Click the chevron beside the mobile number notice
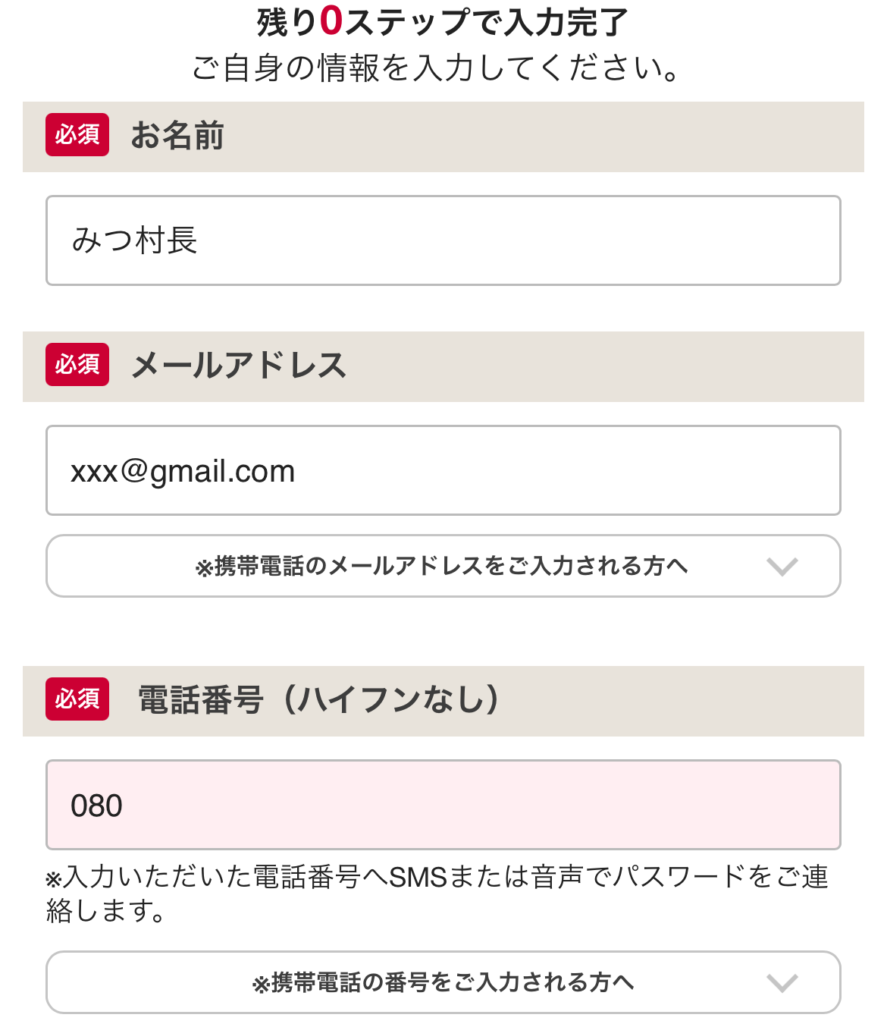 point(781,983)
